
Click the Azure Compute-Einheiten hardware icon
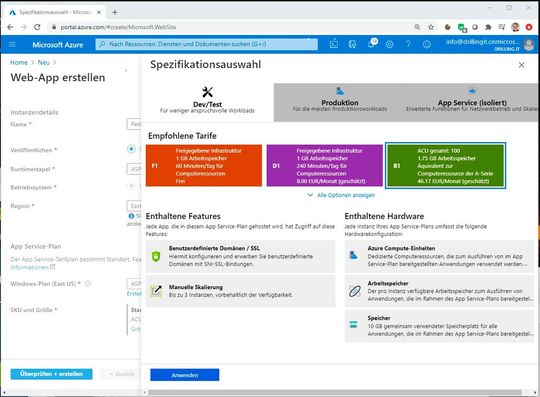(354, 255)
